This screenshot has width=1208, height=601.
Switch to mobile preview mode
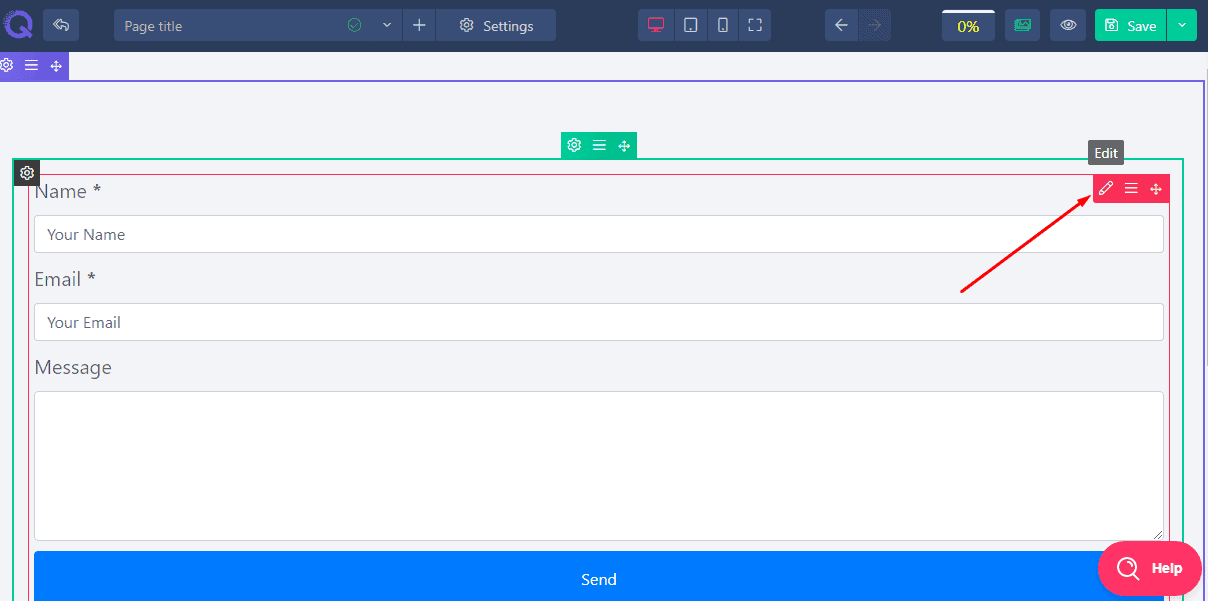coord(723,26)
